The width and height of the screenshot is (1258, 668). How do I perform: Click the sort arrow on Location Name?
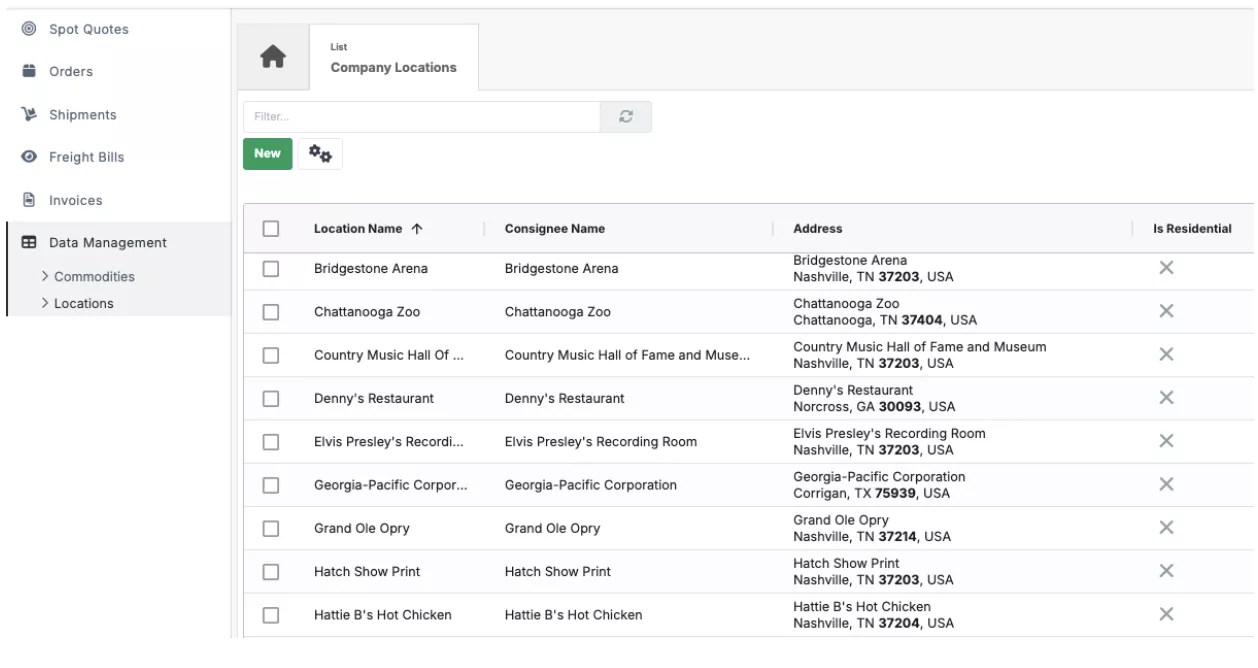click(x=417, y=229)
